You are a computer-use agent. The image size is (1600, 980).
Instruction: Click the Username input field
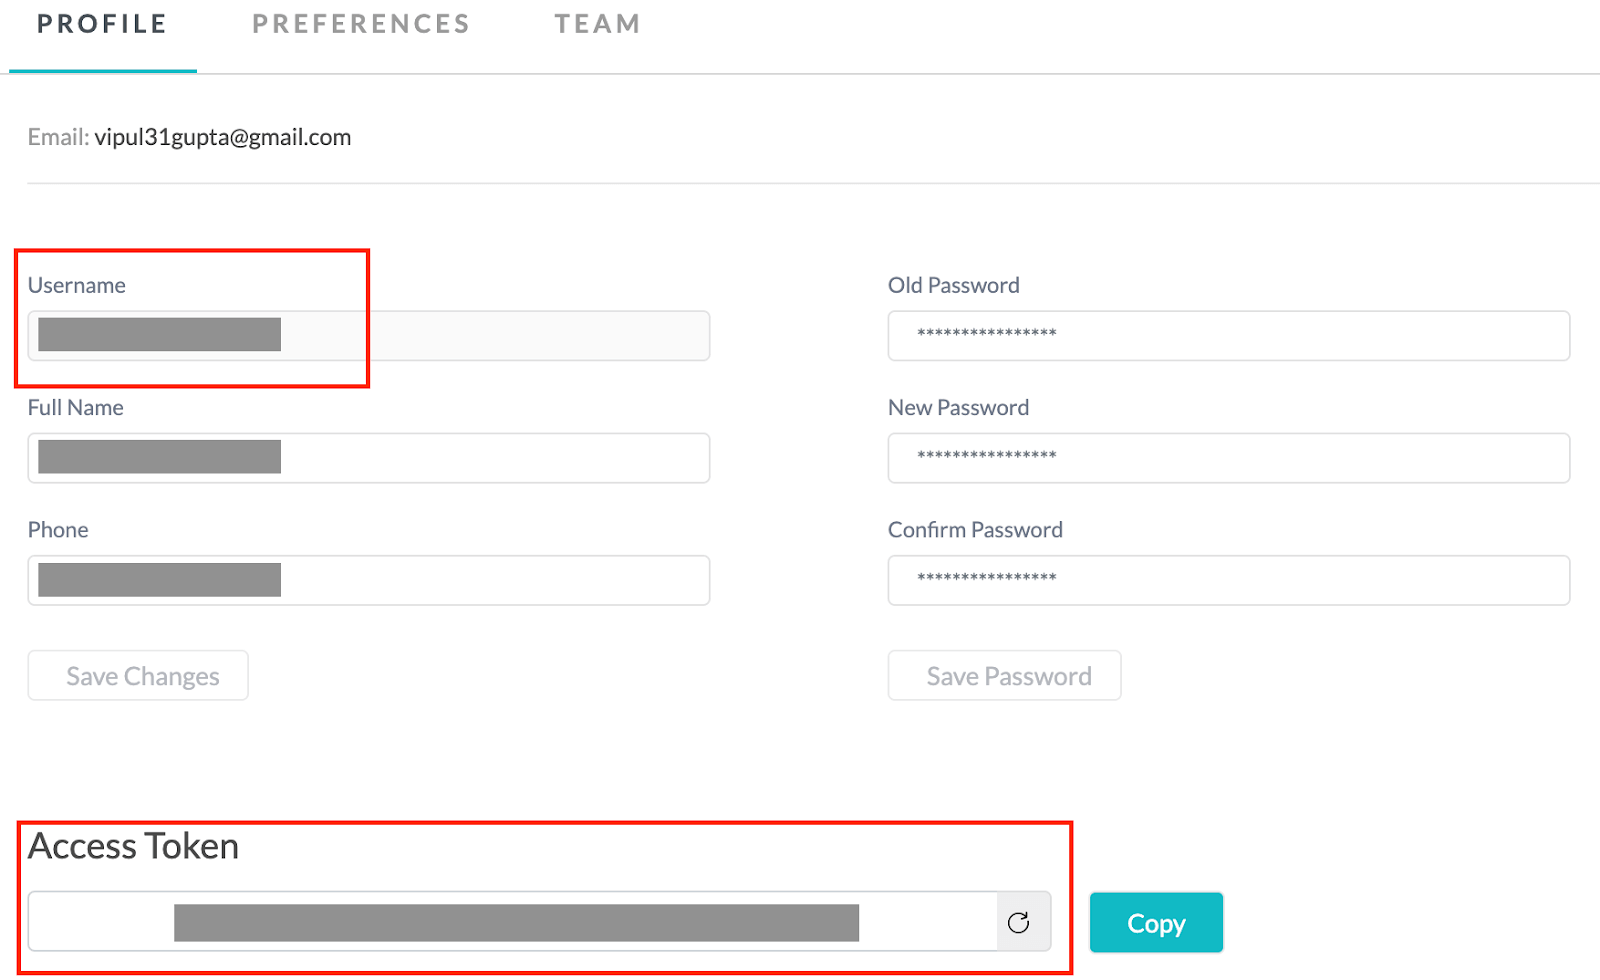(x=368, y=335)
